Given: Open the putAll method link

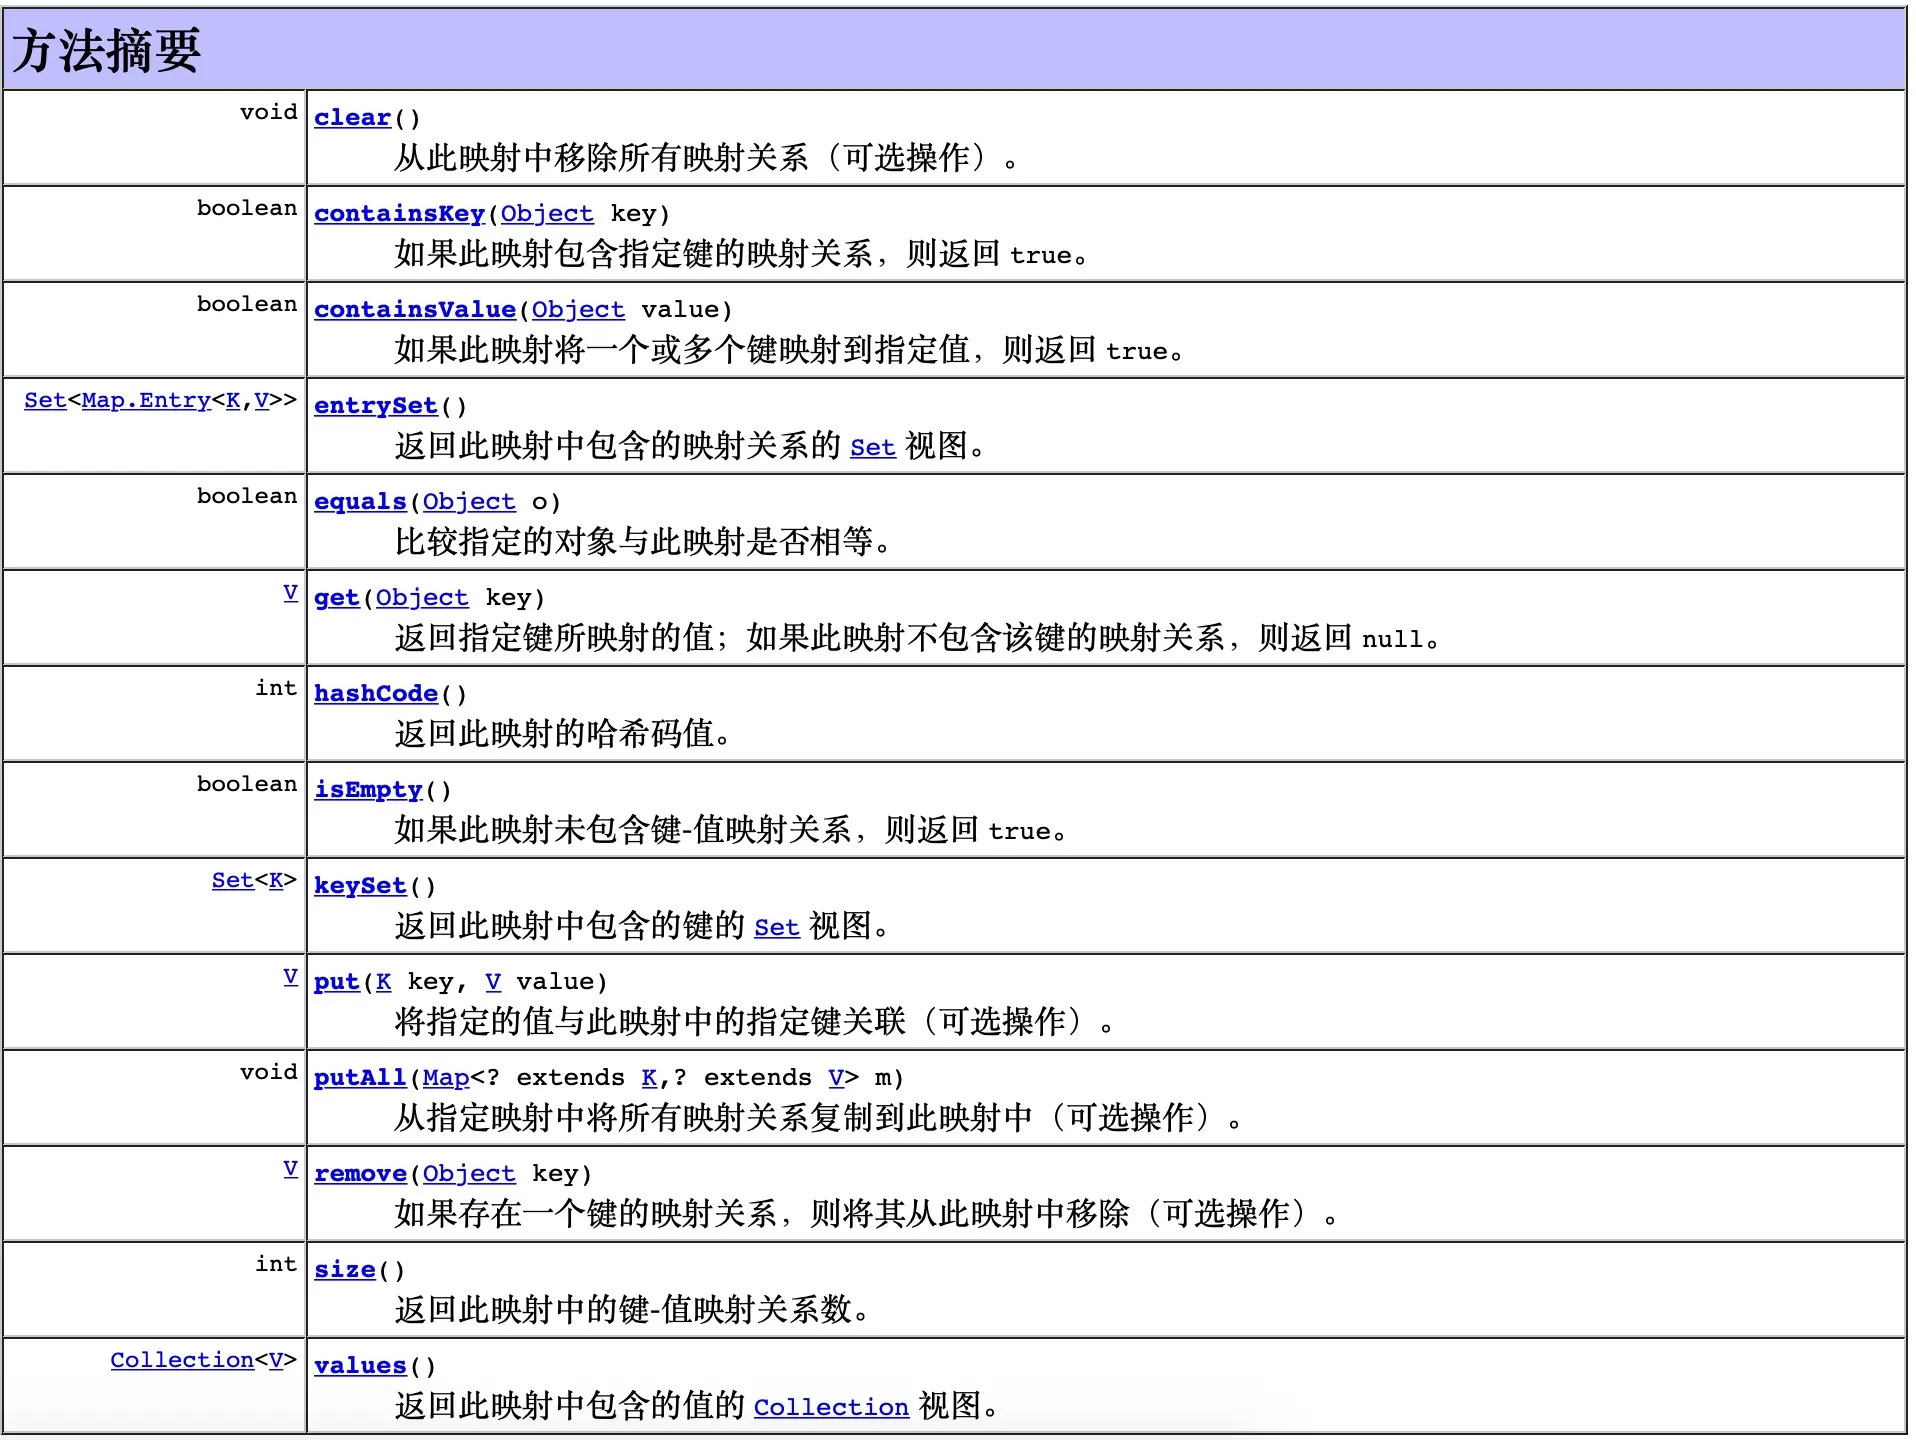Looking at the screenshot, I should coord(360,1078).
